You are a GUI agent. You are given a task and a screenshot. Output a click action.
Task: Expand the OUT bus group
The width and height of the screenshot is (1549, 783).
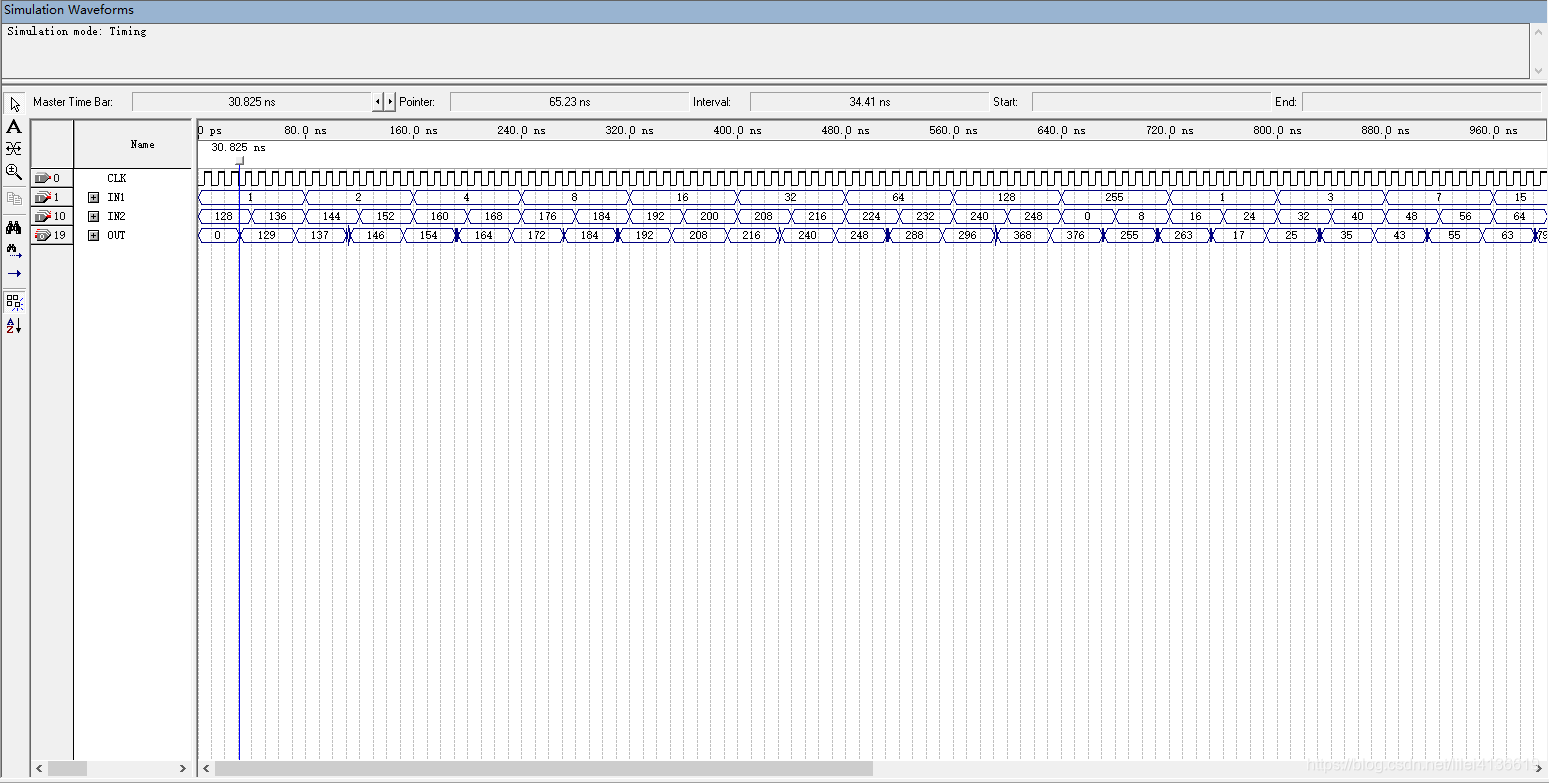(94, 235)
